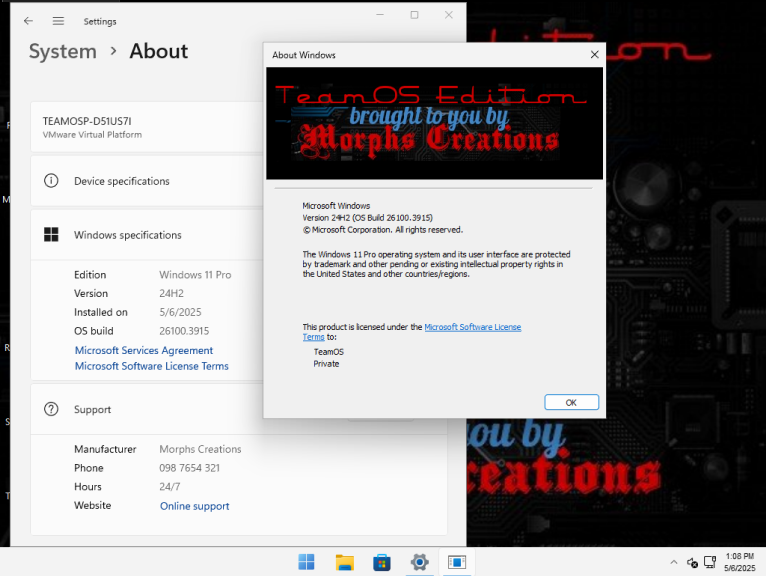Click the volume muted tray icon
This screenshot has height=576, width=766.
tap(692, 563)
